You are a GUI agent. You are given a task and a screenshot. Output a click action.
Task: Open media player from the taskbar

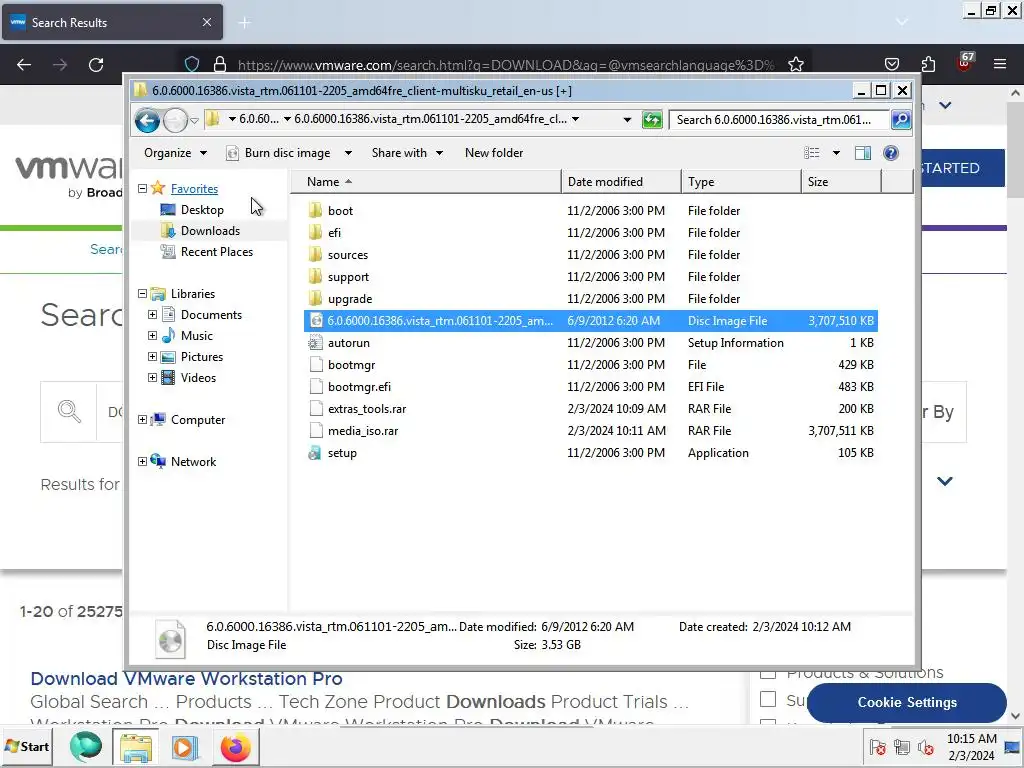pyautogui.click(x=185, y=747)
